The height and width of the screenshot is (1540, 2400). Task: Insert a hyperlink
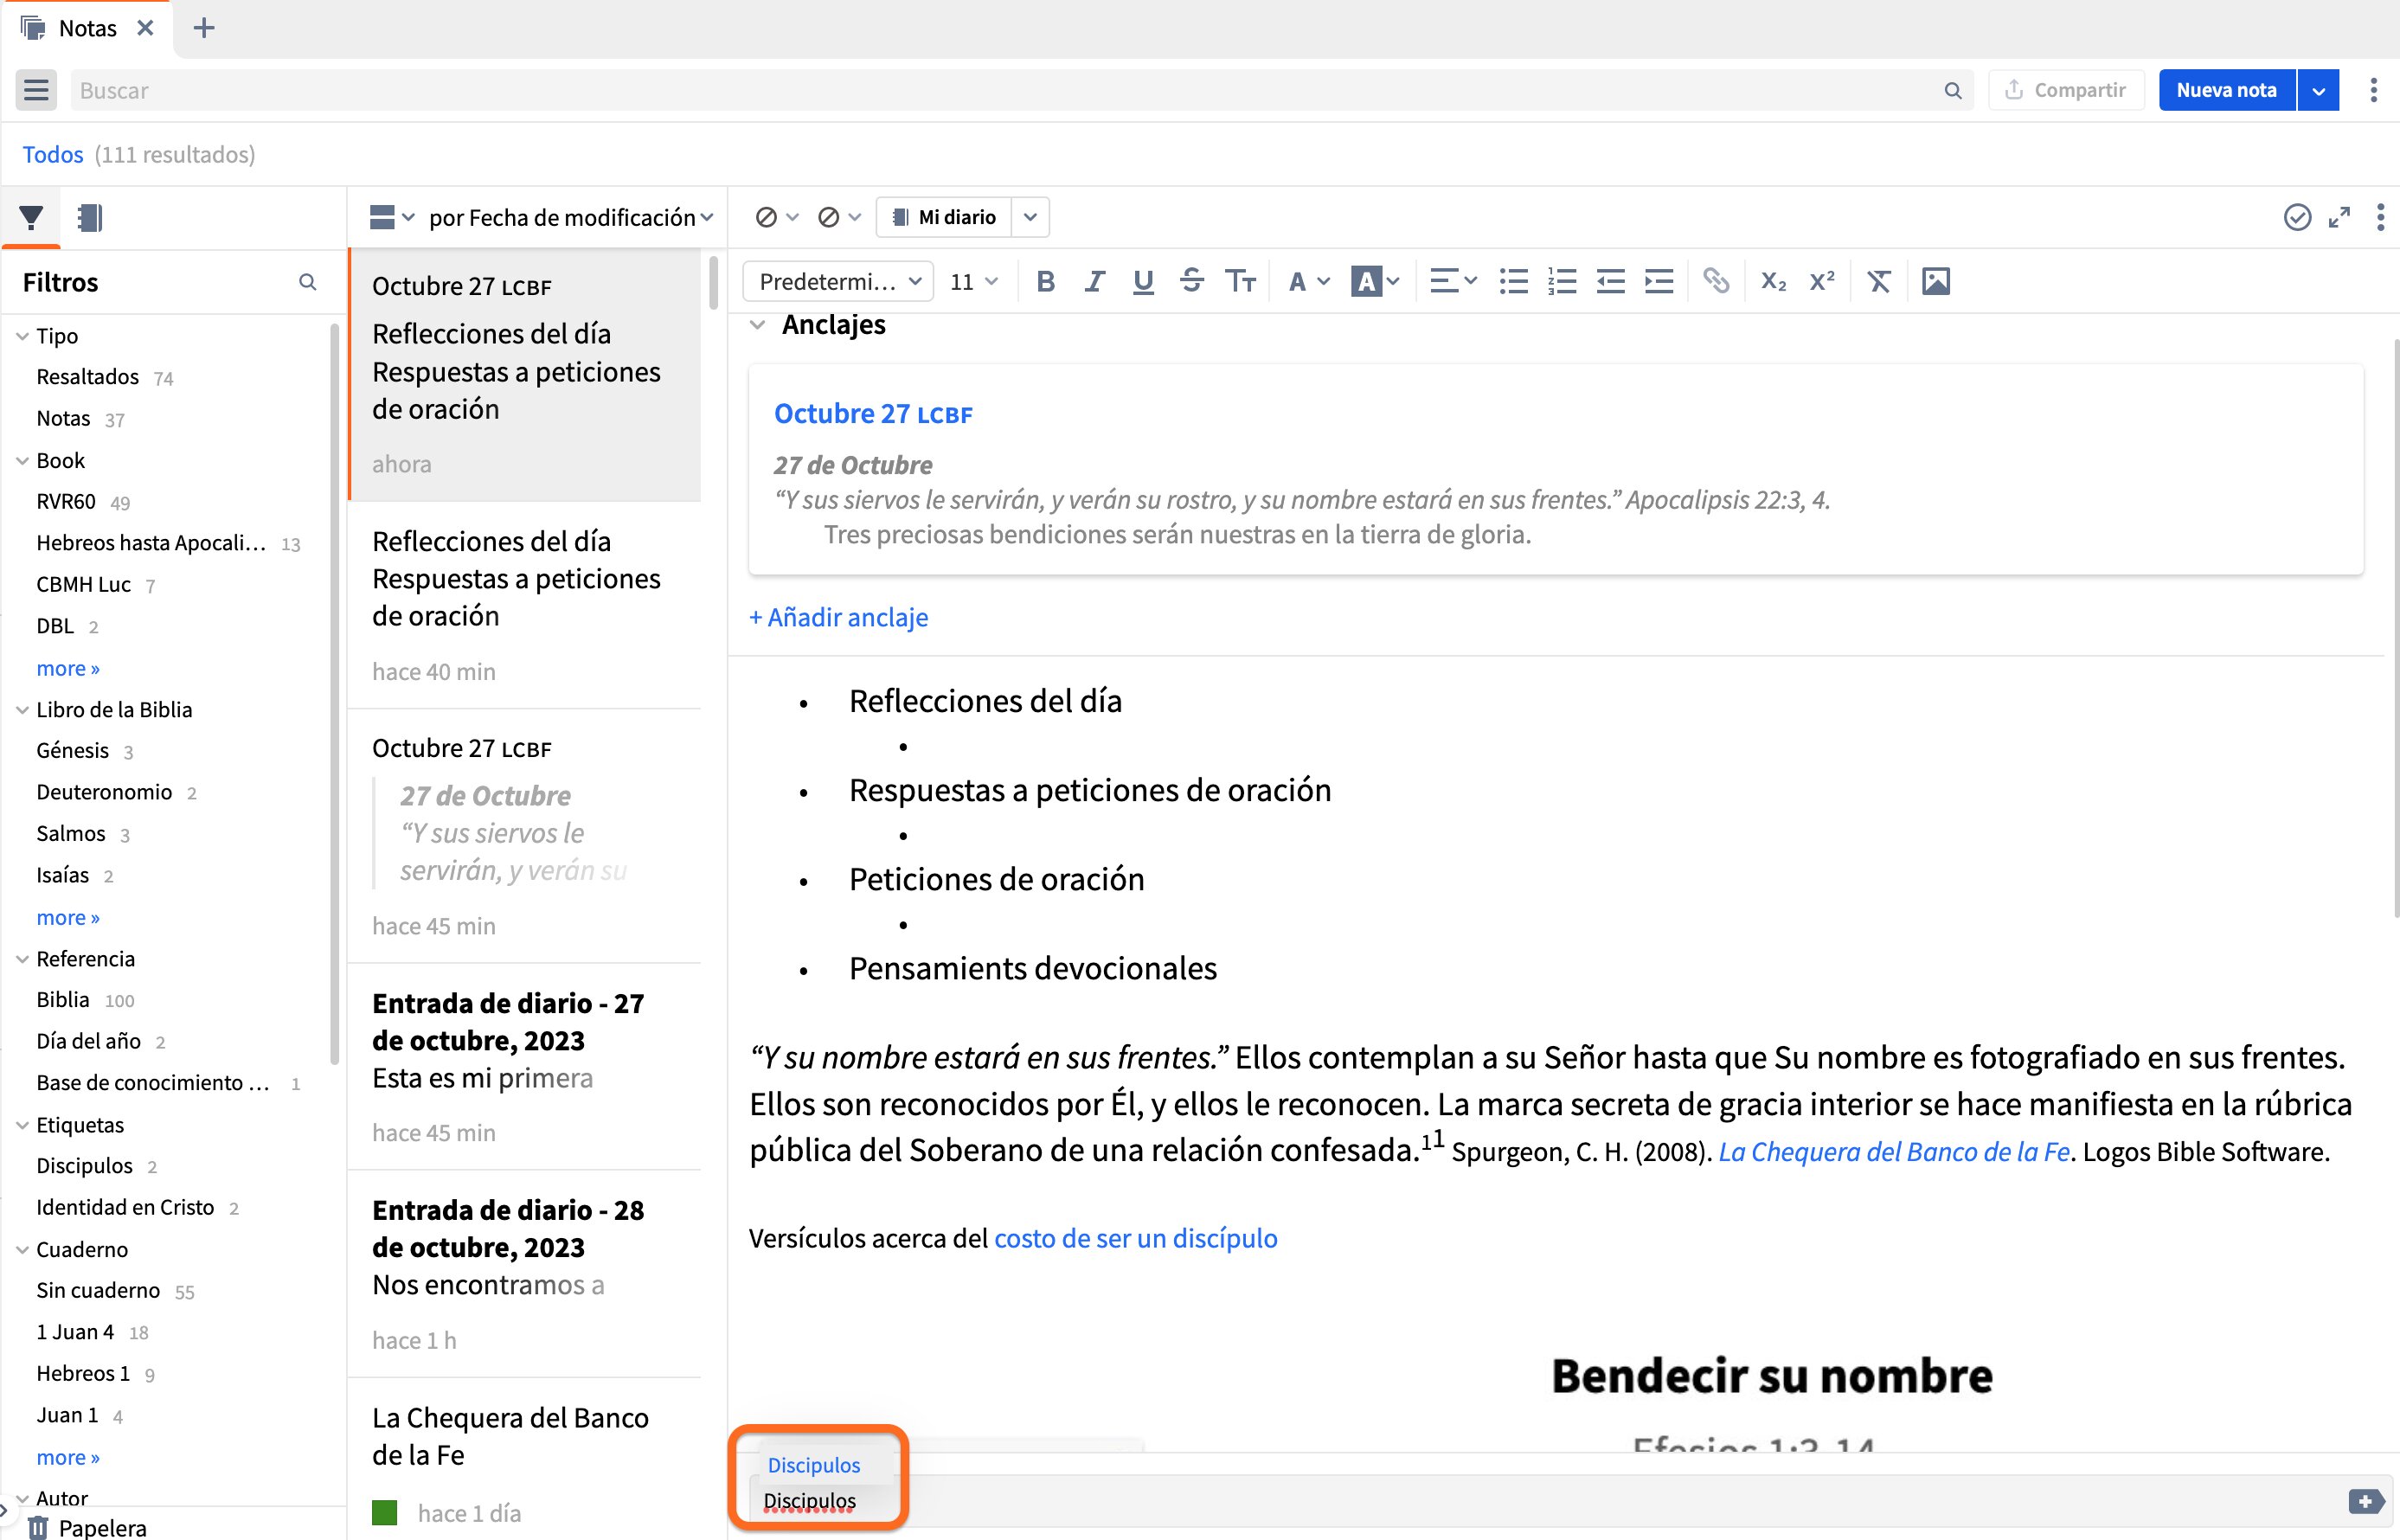[x=1716, y=281]
